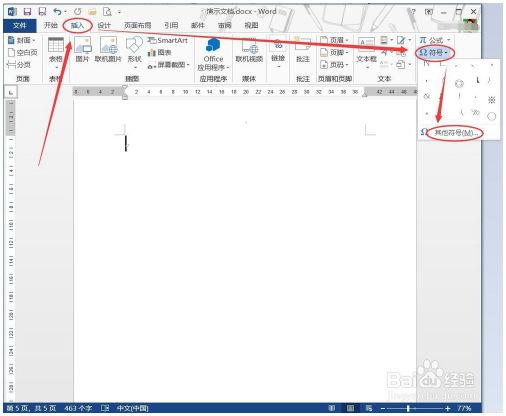Click the Shapes icon
506x416 pixels.
(x=134, y=50)
